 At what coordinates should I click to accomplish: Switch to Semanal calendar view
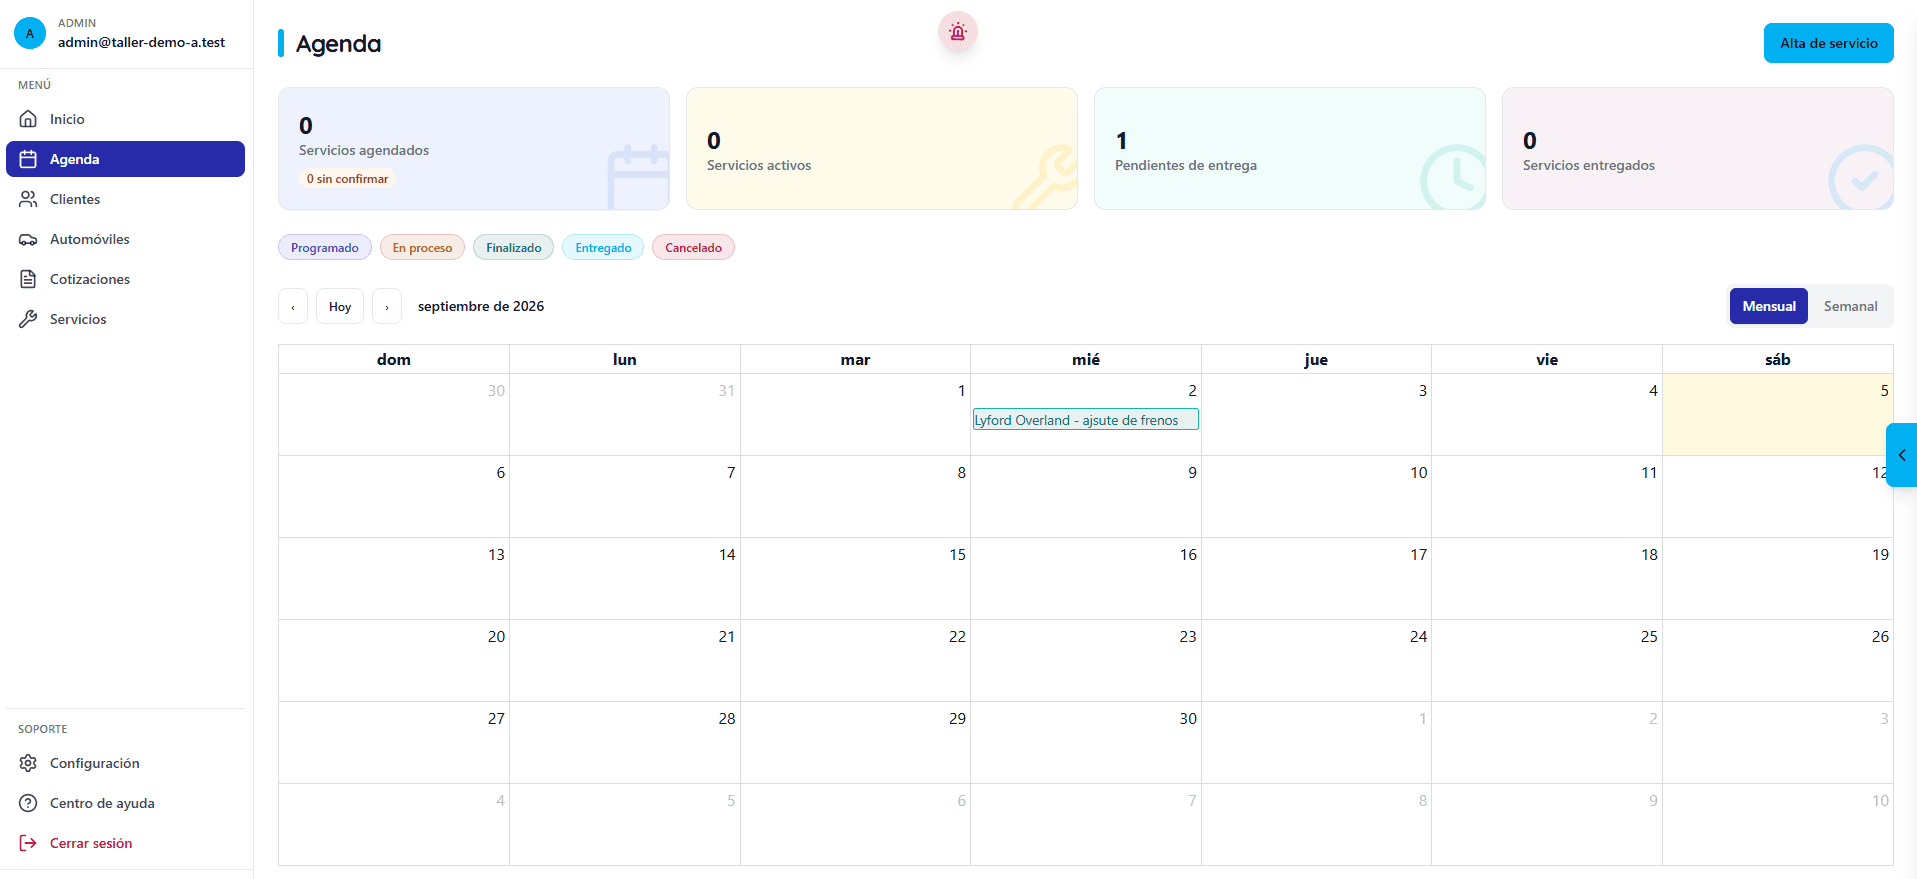pos(1850,306)
